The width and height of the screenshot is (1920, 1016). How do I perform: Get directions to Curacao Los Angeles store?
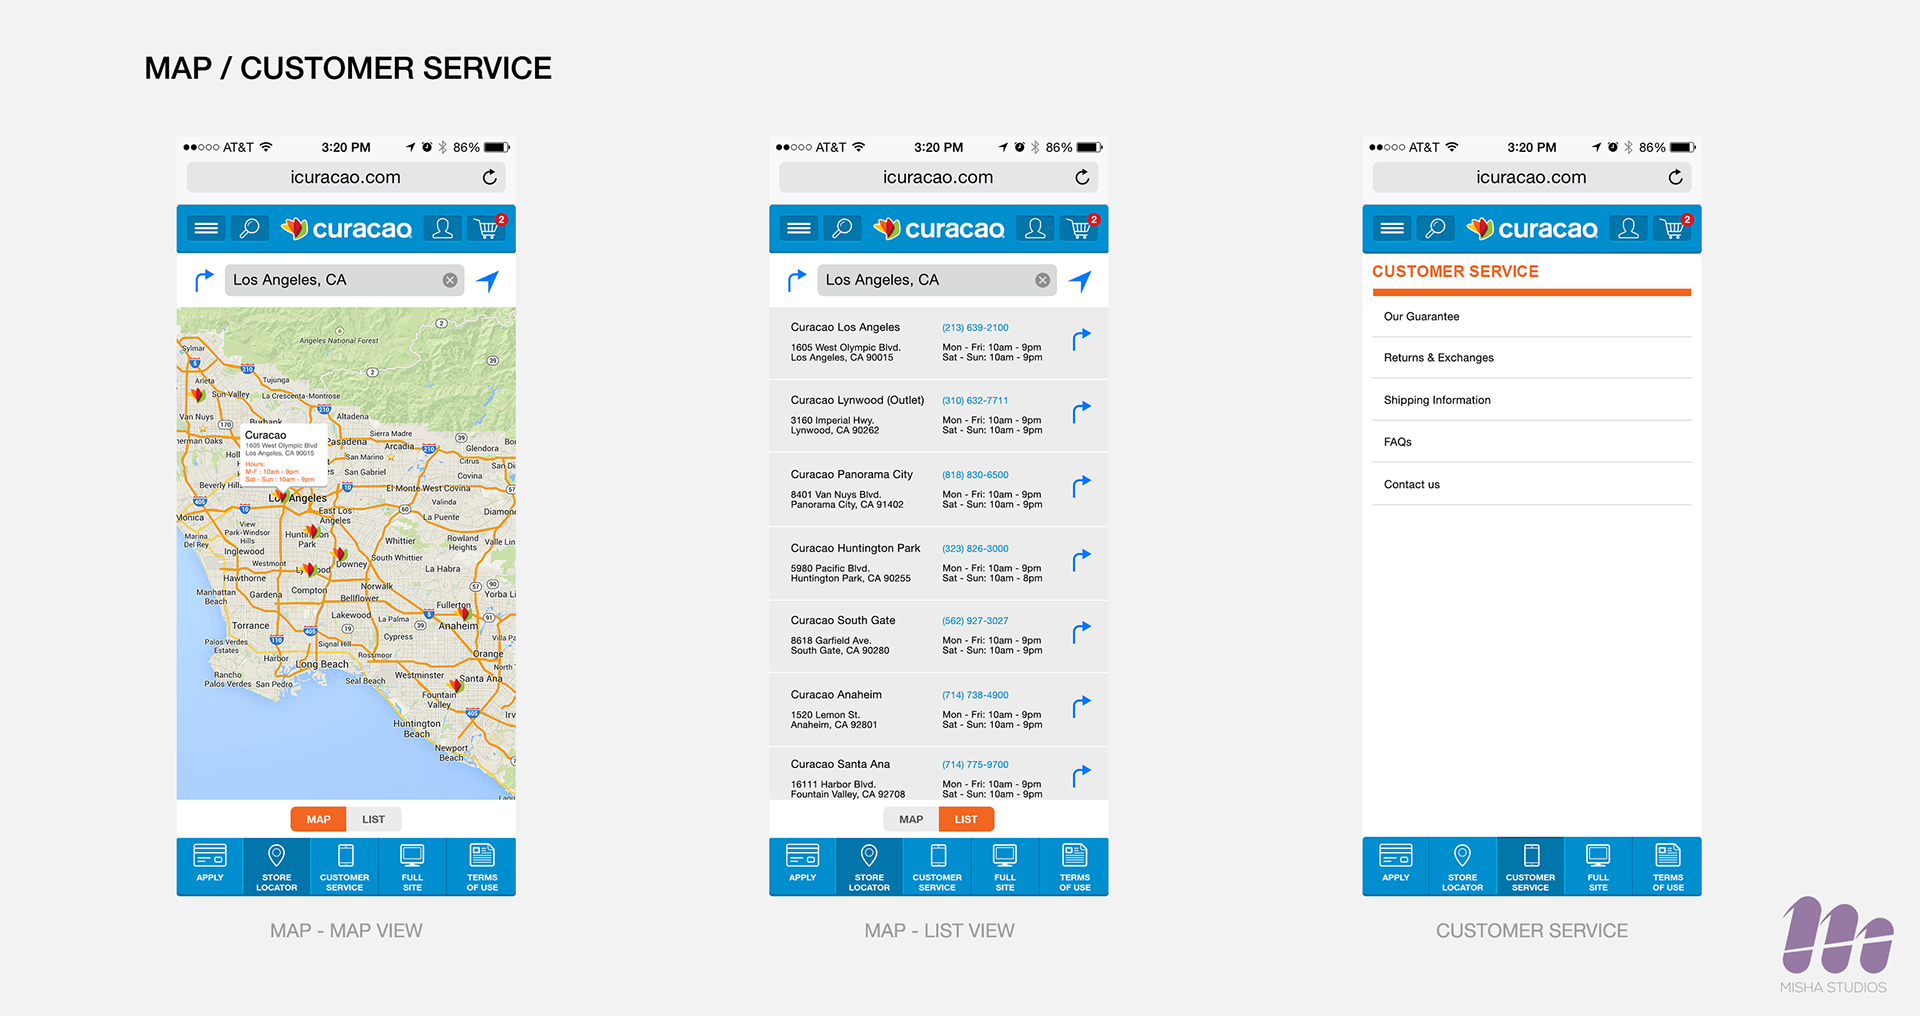click(1081, 340)
